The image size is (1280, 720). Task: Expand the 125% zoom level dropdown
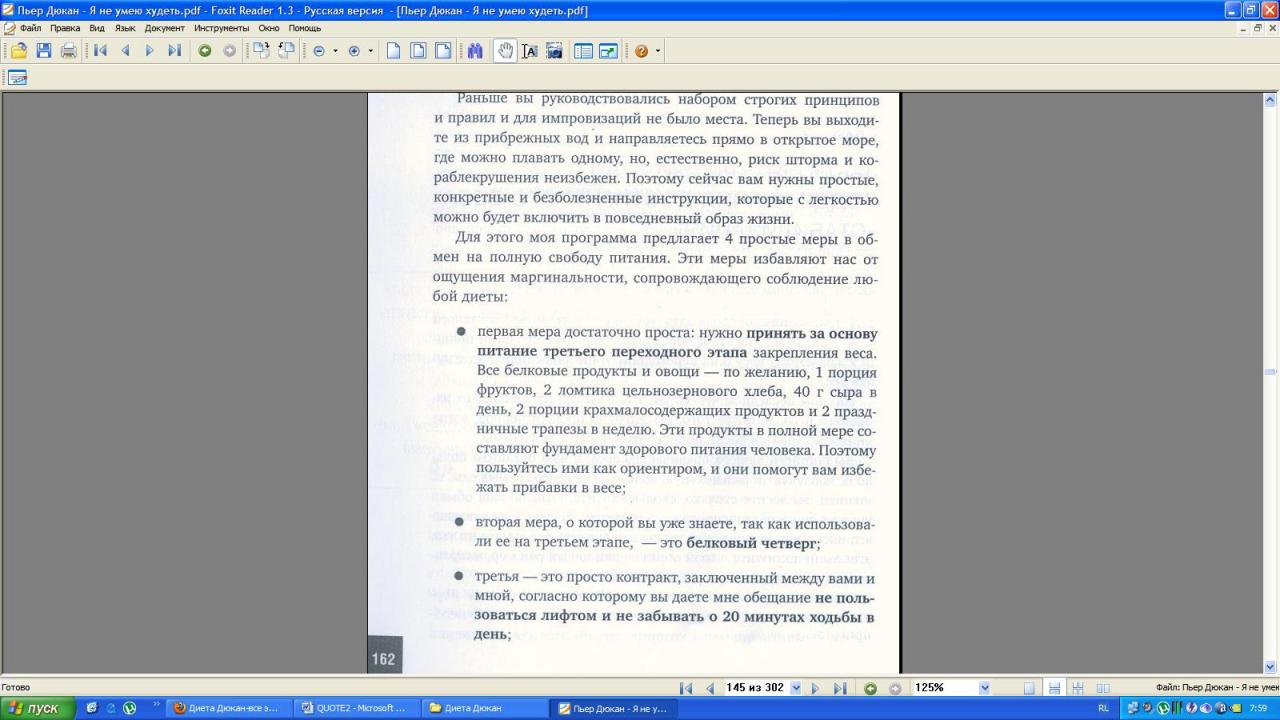pyautogui.click(x=984, y=688)
